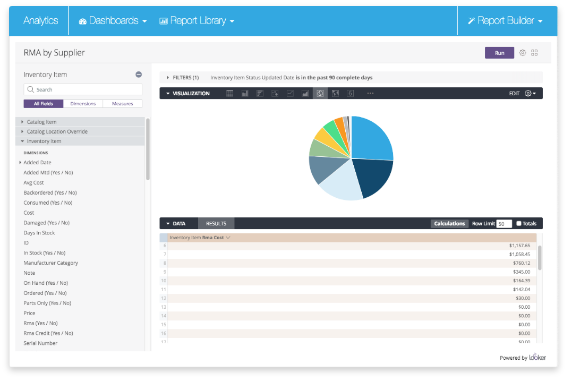Click the field search input
This screenshot has width=568, height=380.
(83, 89)
